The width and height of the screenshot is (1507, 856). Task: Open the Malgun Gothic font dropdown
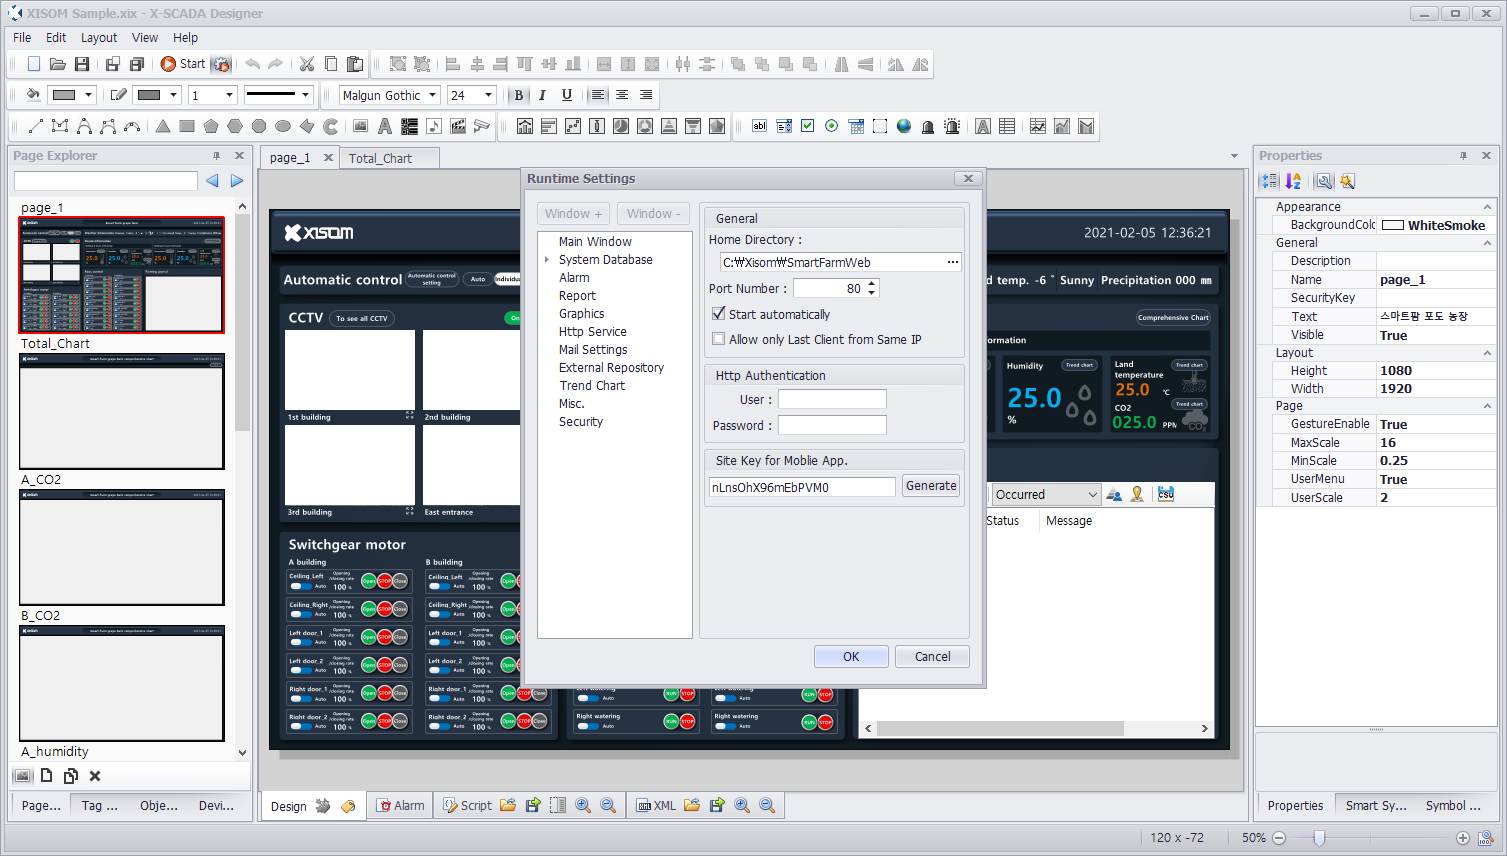point(433,95)
